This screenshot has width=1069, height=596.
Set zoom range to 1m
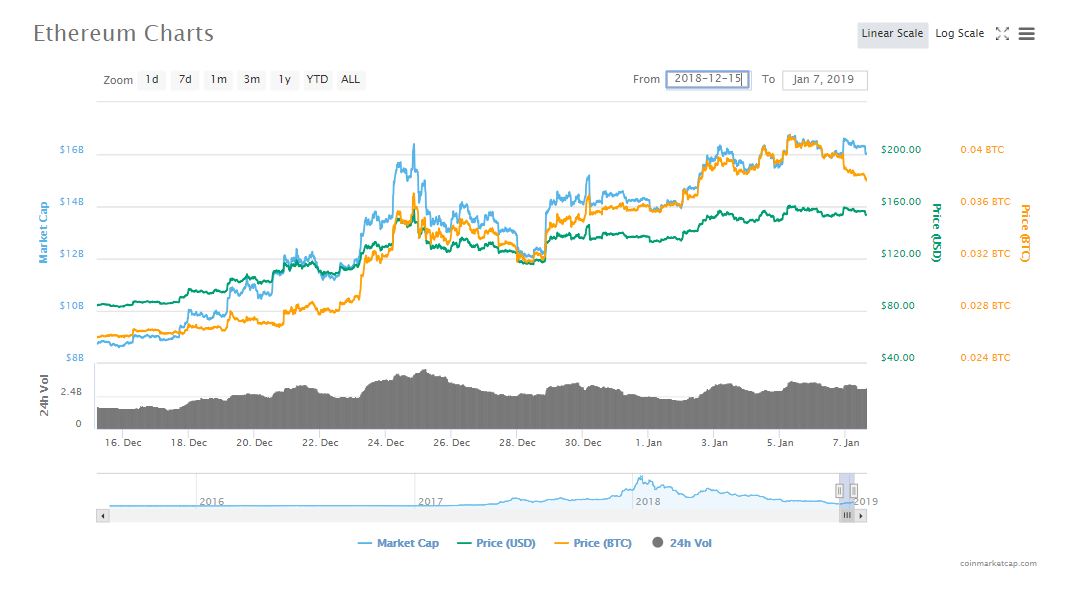218,80
